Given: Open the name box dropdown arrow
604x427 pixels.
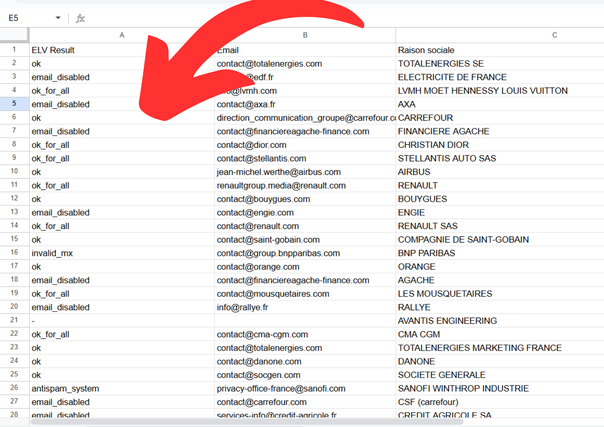Looking at the screenshot, I should coord(58,18).
